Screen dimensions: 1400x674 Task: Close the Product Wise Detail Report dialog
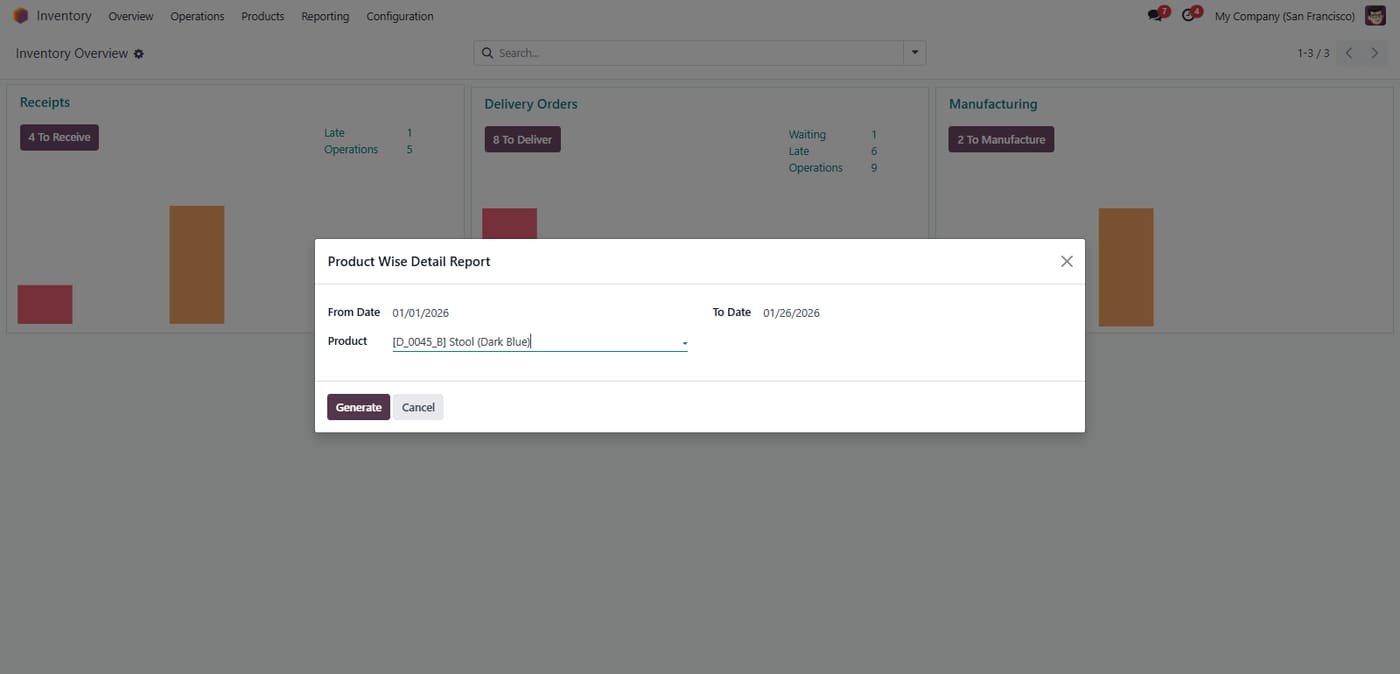tap(1066, 261)
